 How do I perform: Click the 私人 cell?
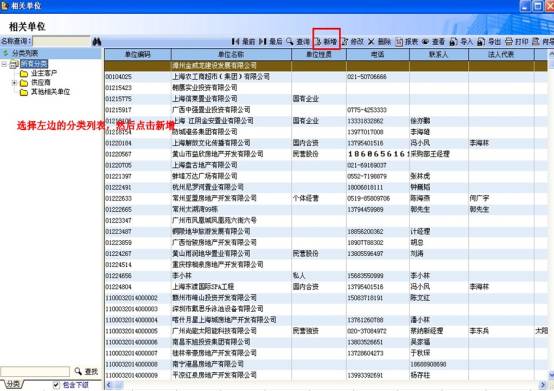click(299, 276)
